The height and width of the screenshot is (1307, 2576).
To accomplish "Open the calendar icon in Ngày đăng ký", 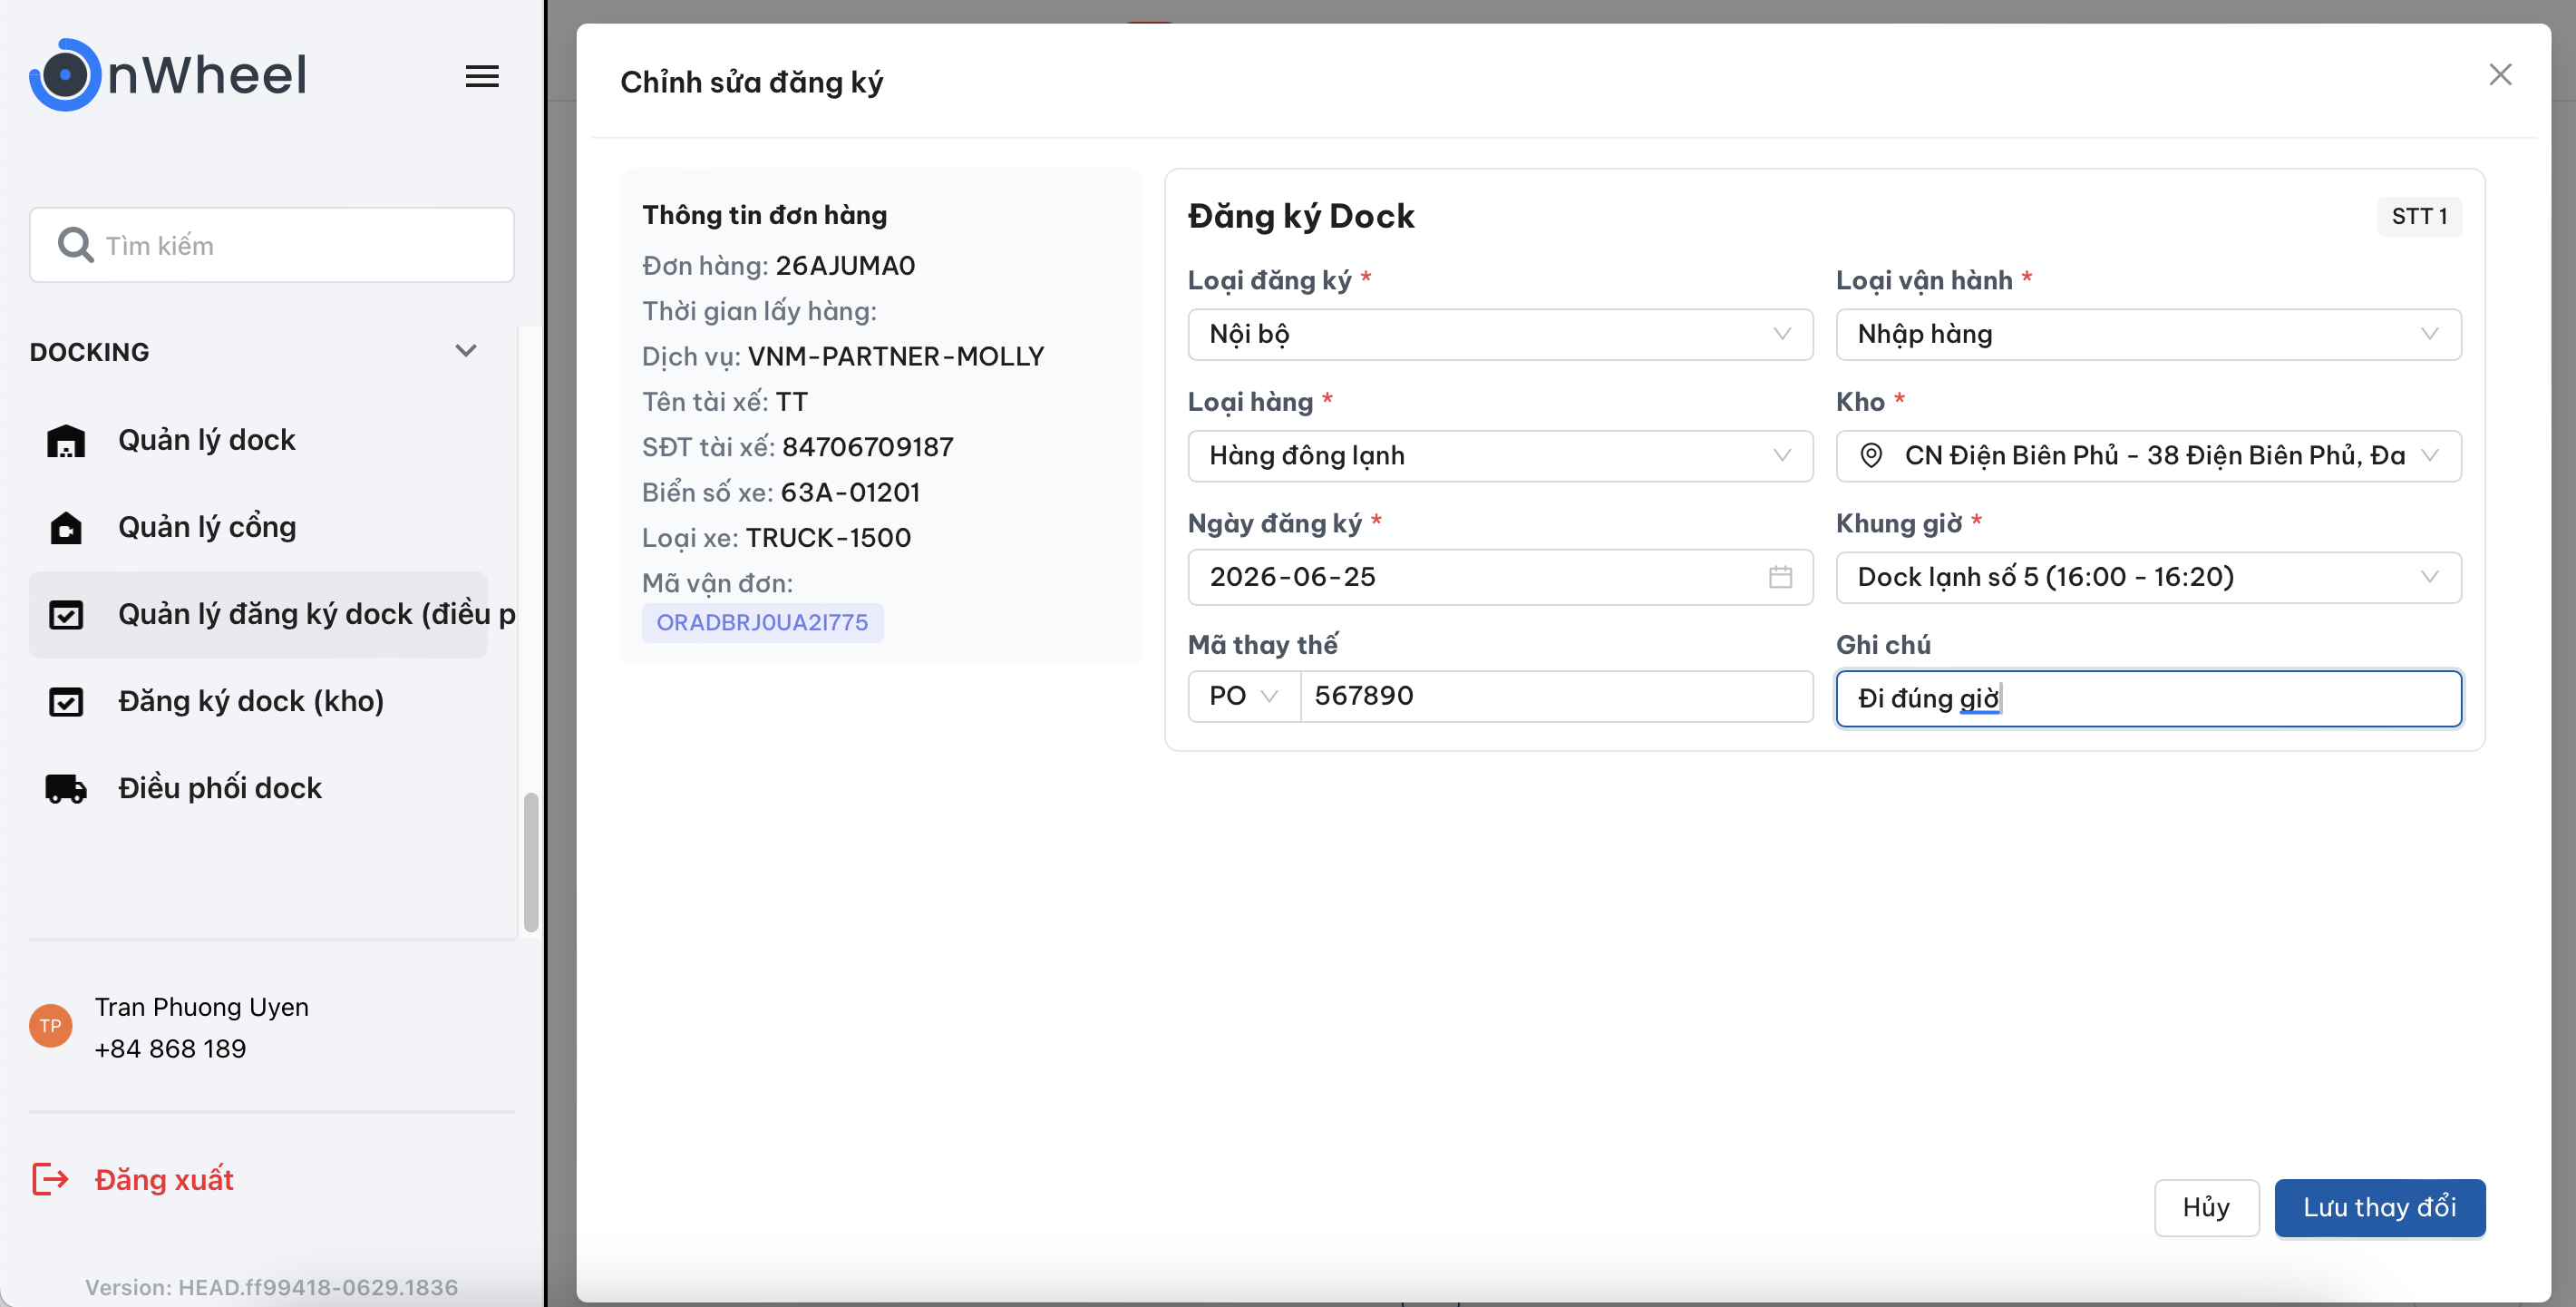I will click(1780, 577).
